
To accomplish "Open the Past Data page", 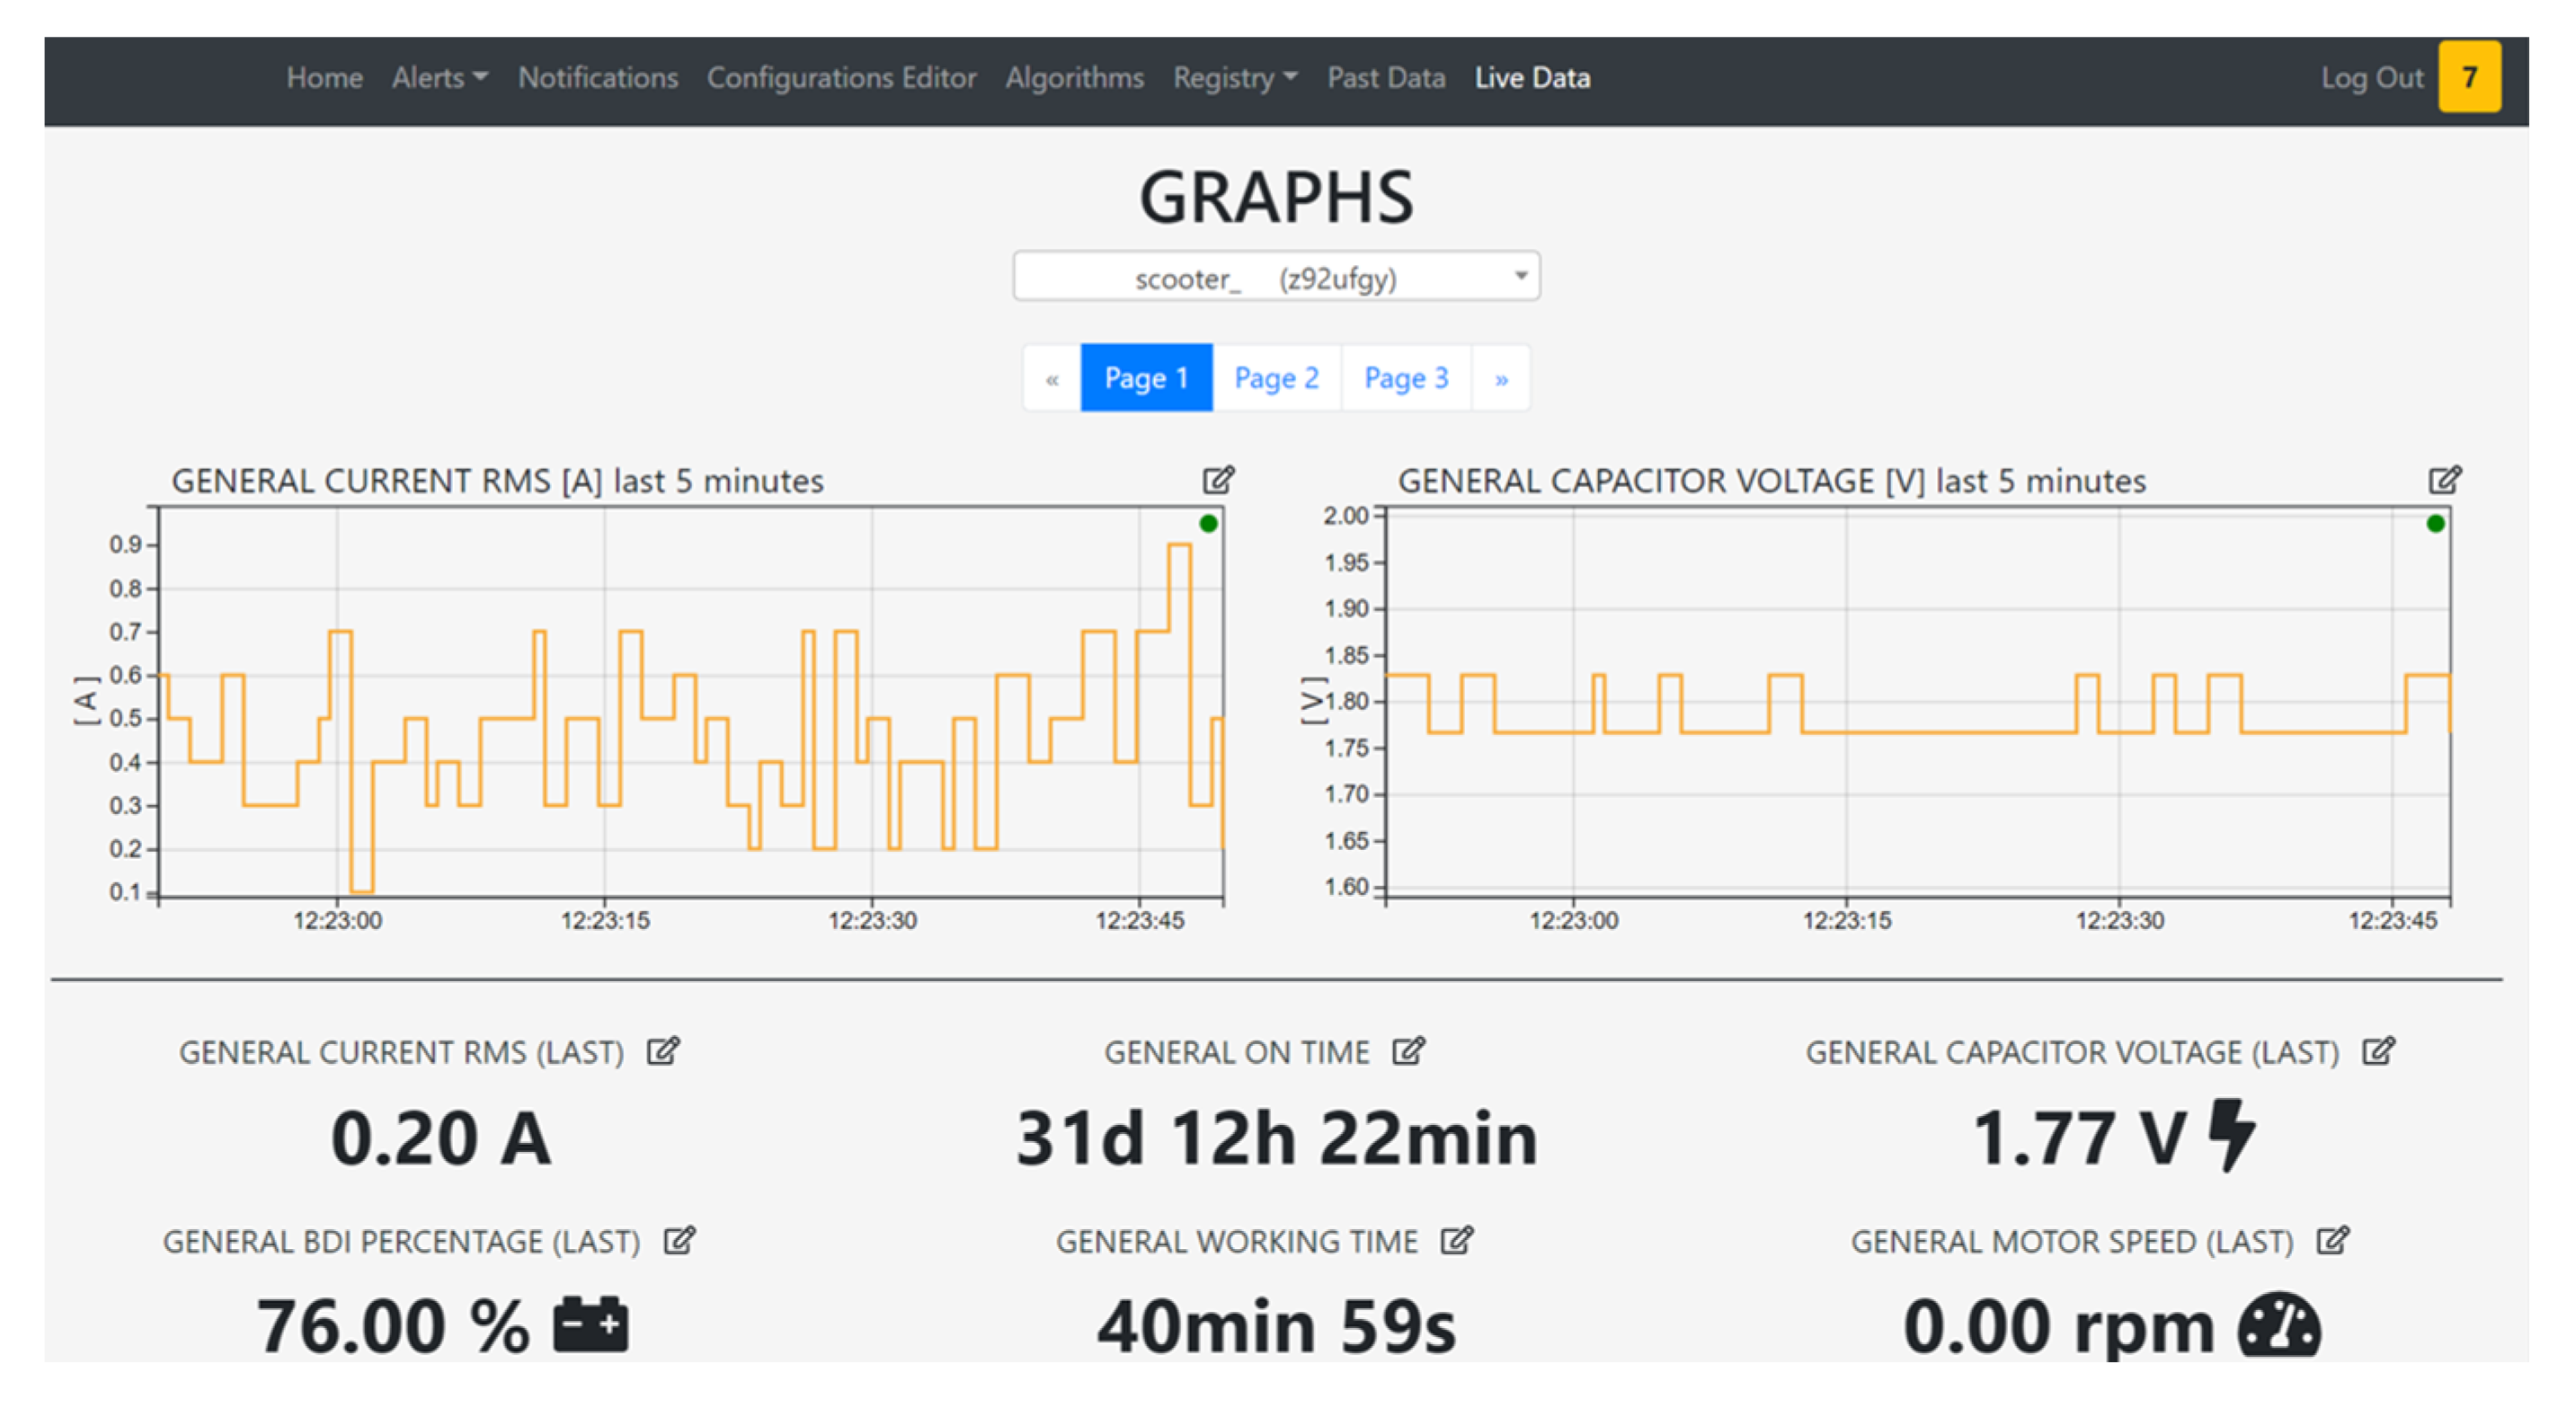I will click(x=1385, y=78).
